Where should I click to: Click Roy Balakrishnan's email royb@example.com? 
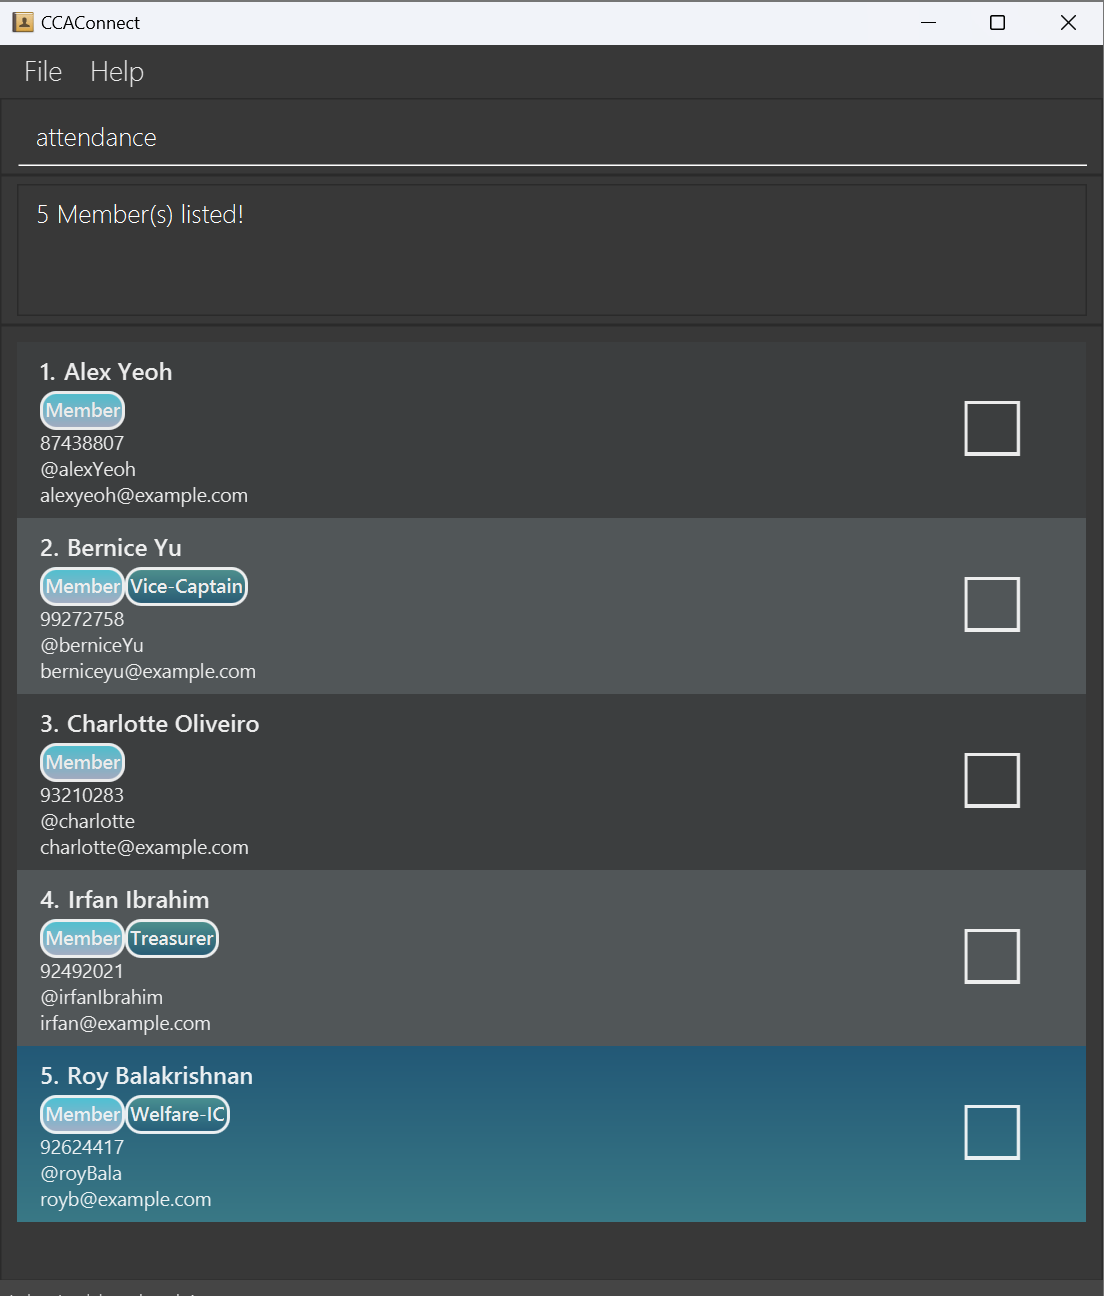pos(126,1199)
